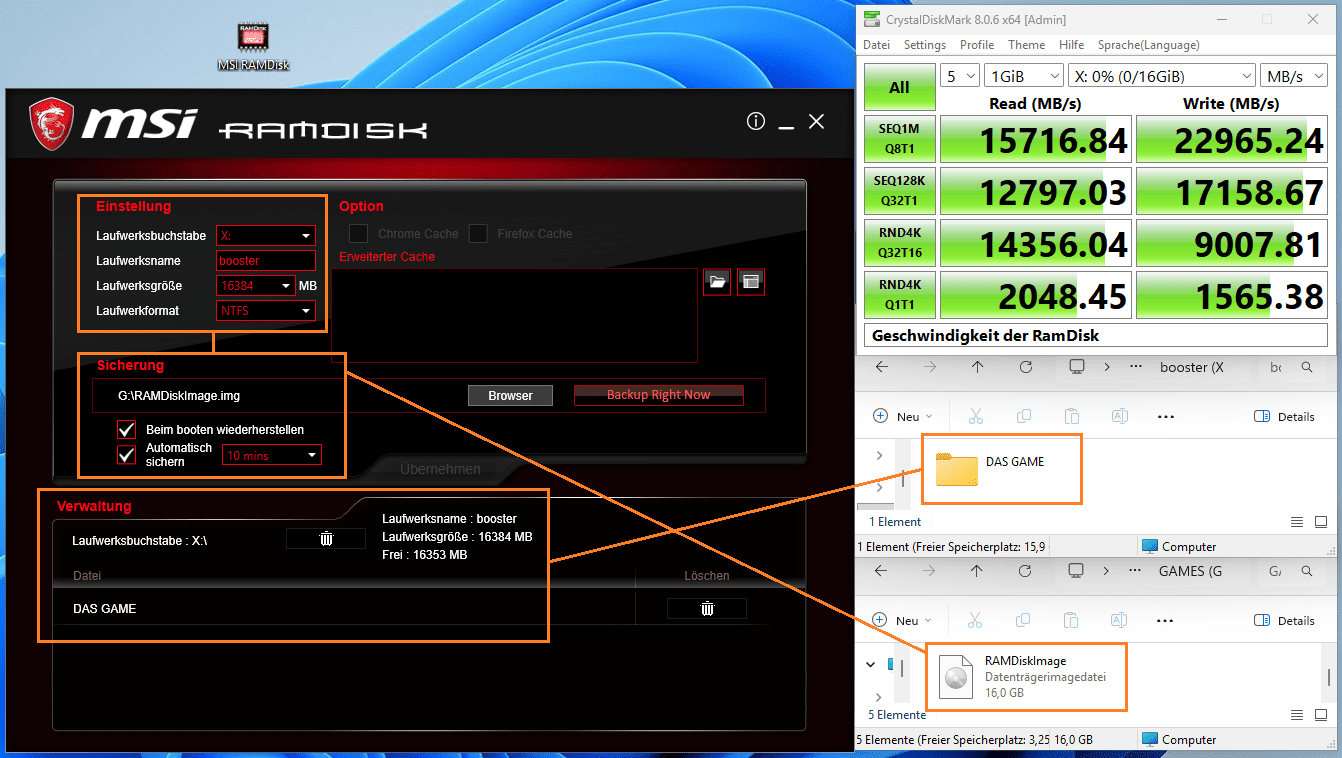The width and height of the screenshot is (1342, 758).
Task: Switch GAMES Explorer to list view
Action: [1297, 715]
